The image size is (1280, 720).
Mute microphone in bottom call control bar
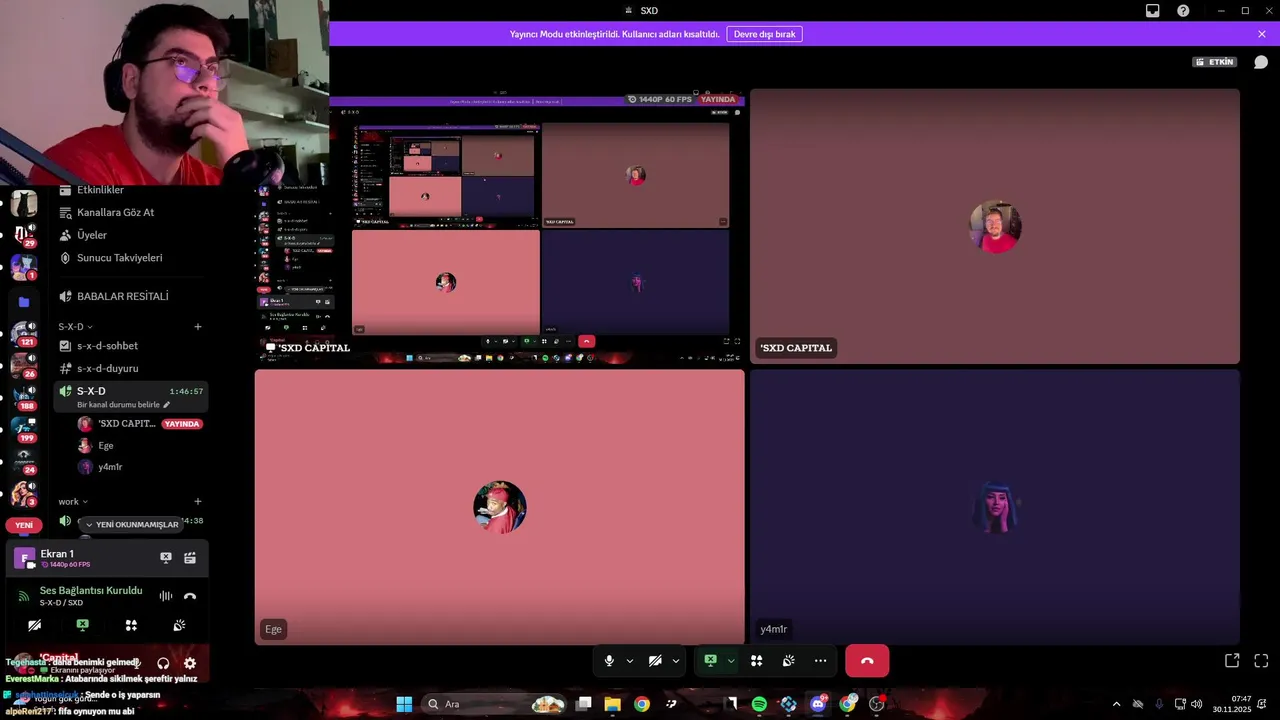tap(609, 661)
